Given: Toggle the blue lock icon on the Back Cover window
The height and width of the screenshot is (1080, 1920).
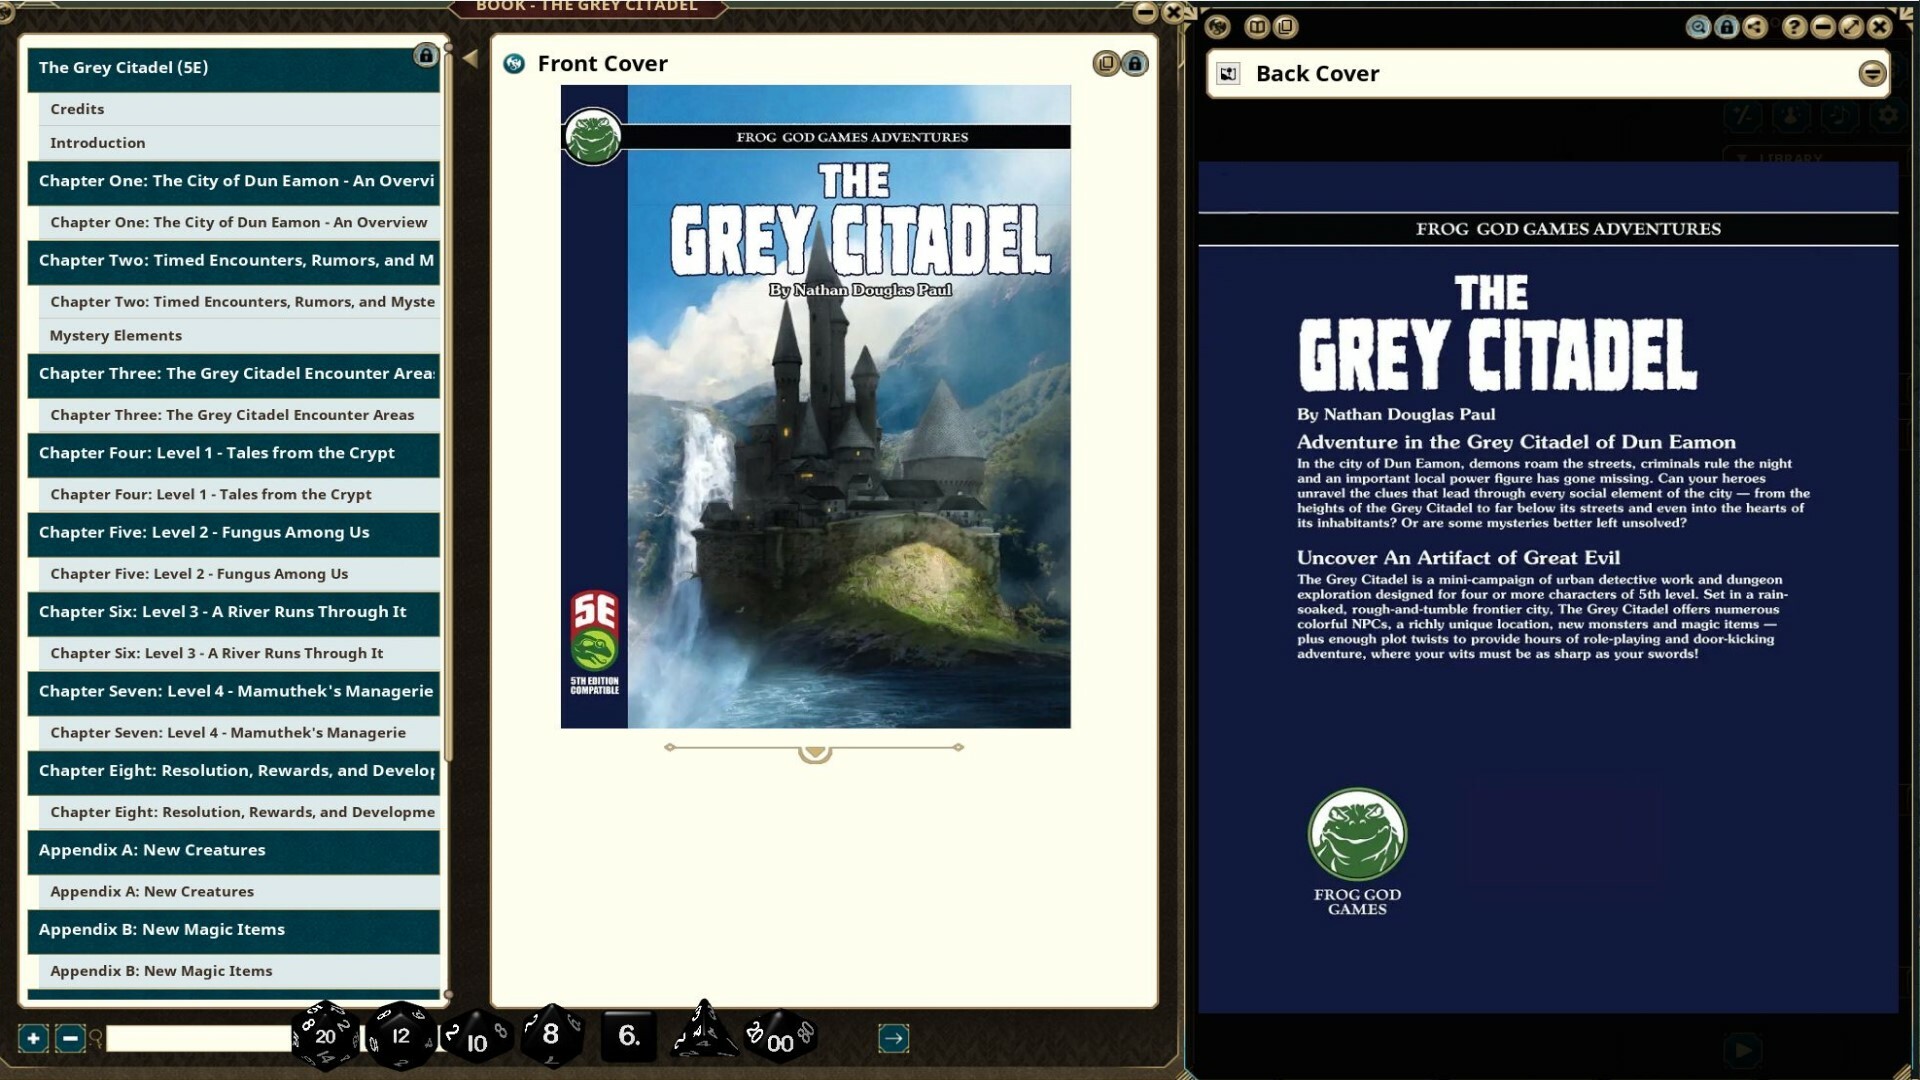Looking at the screenshot, I should click(x=1726, y=27).
